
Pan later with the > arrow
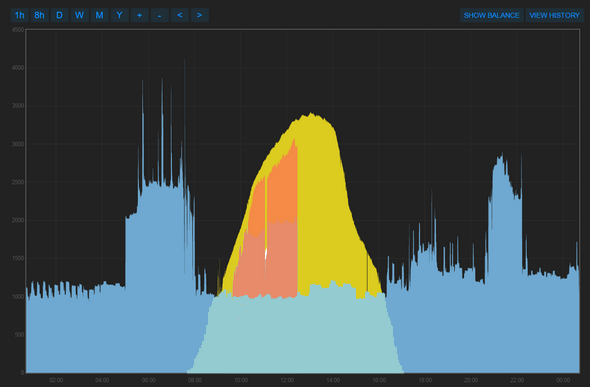click(x=200, y=15)
